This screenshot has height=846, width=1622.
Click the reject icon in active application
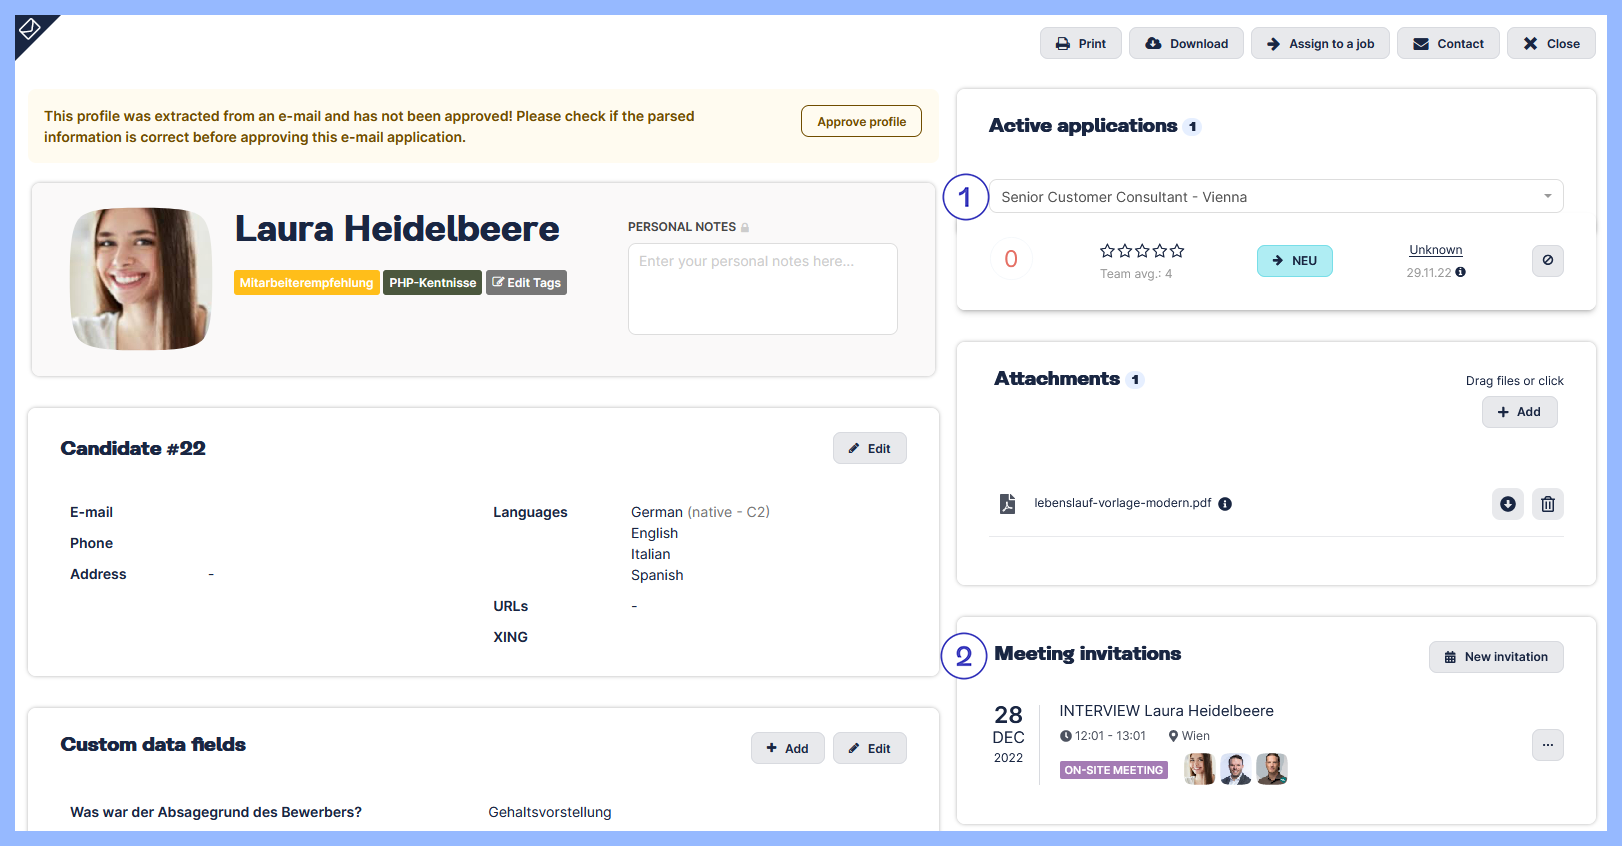point(1547,261)
